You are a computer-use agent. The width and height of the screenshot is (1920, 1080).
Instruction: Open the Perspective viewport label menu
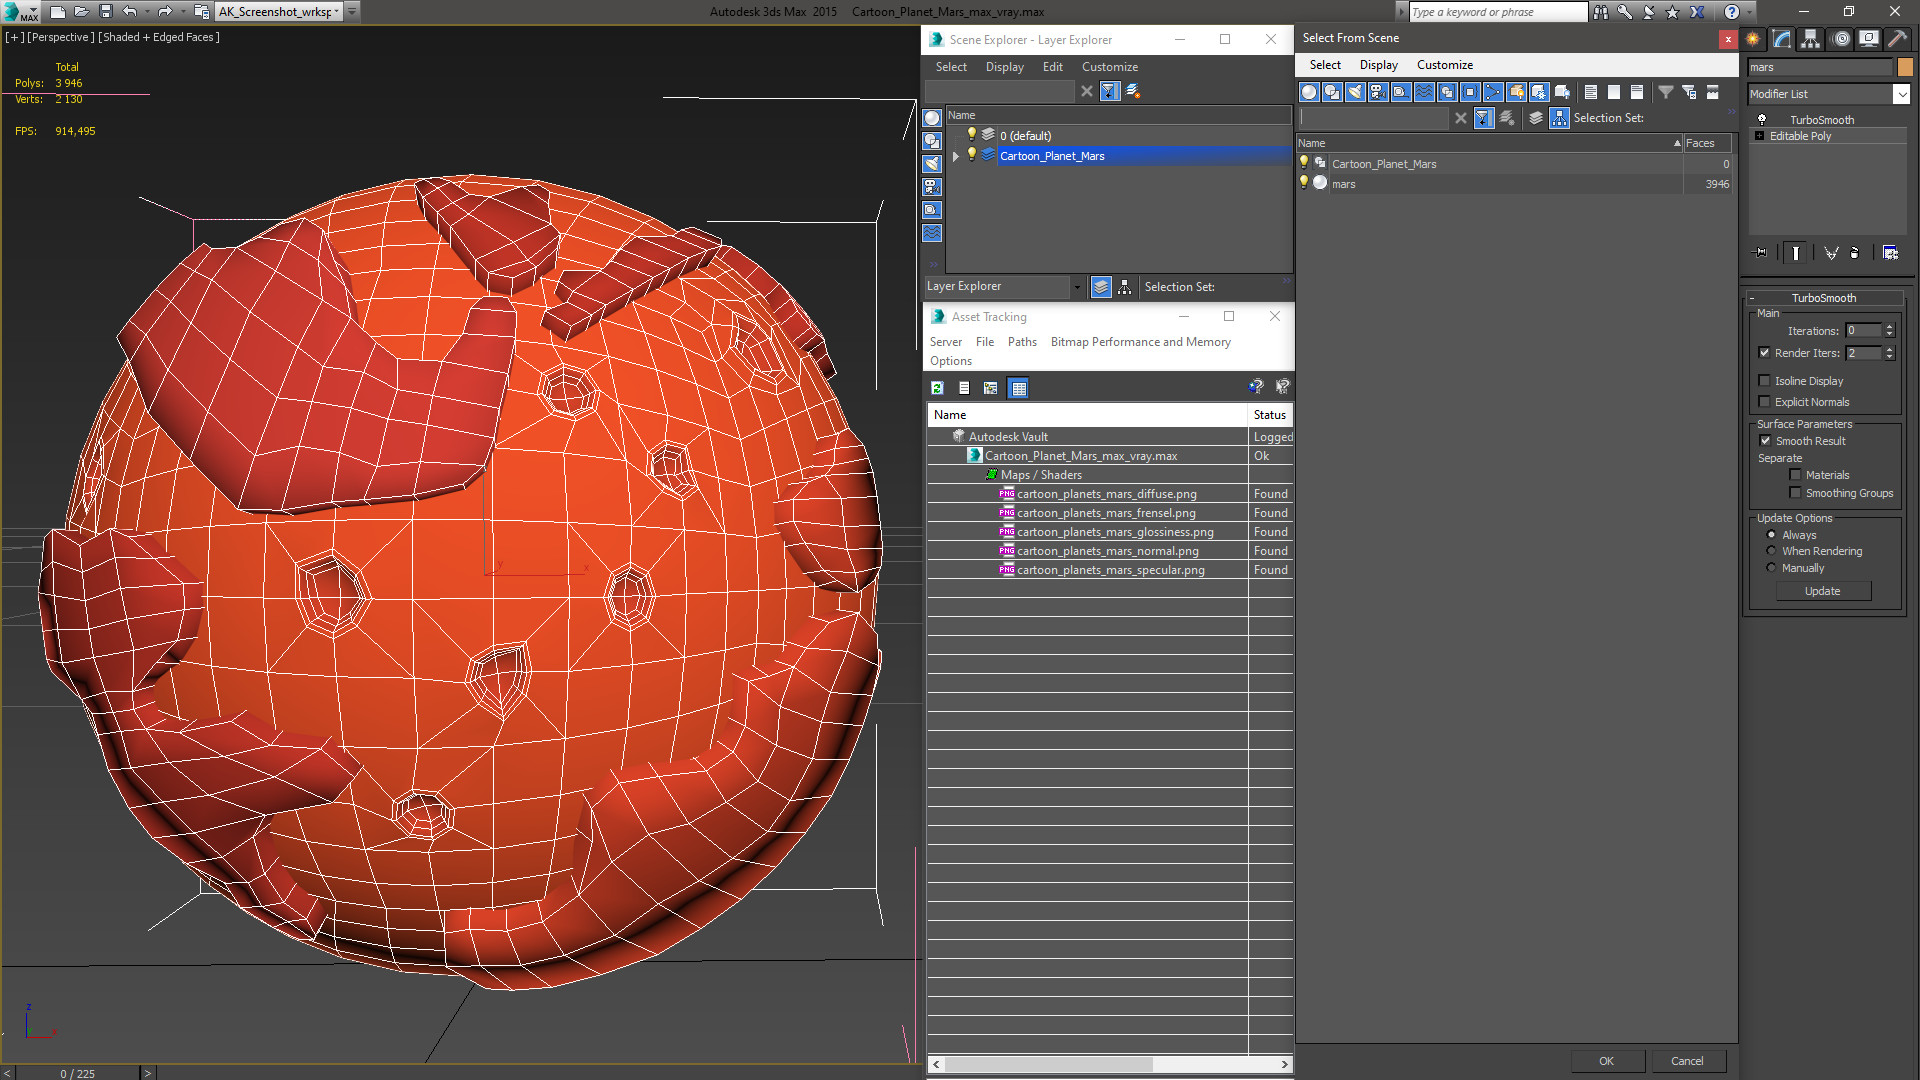(x=61, y=37)
